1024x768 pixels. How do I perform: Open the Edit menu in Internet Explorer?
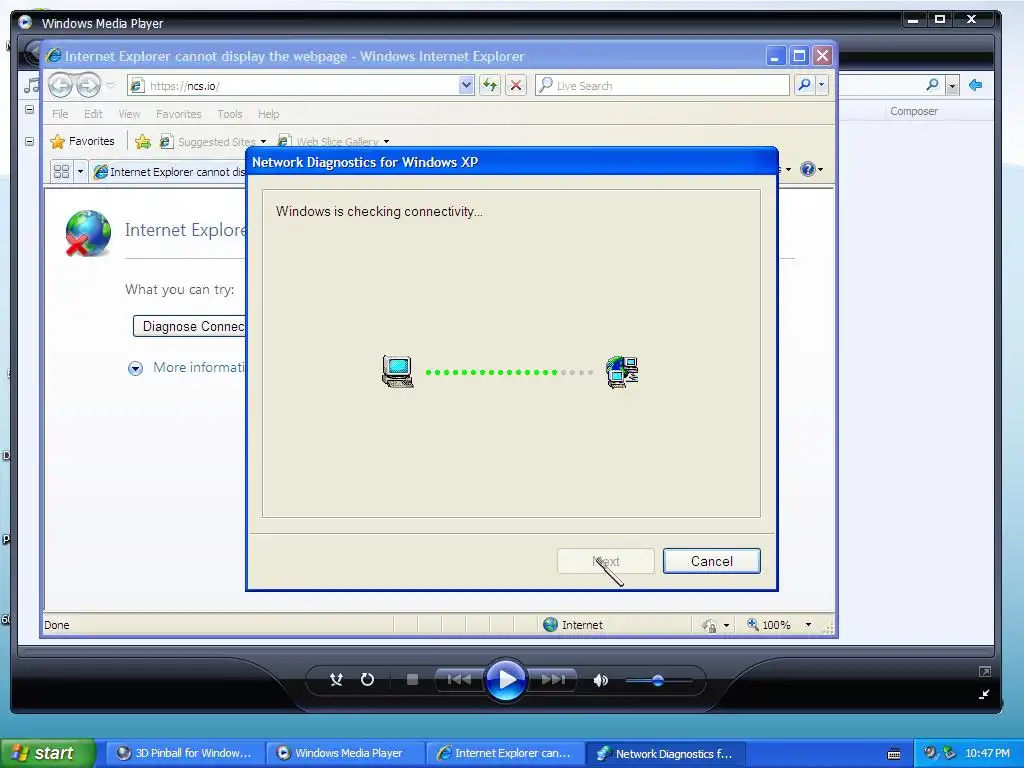tap(93, 114)
